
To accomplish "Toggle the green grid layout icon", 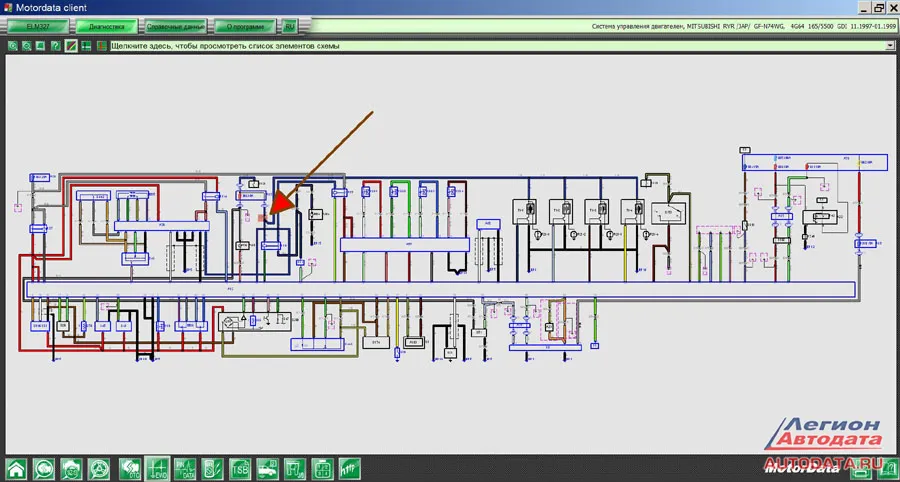I will click(x=86, y=46).
